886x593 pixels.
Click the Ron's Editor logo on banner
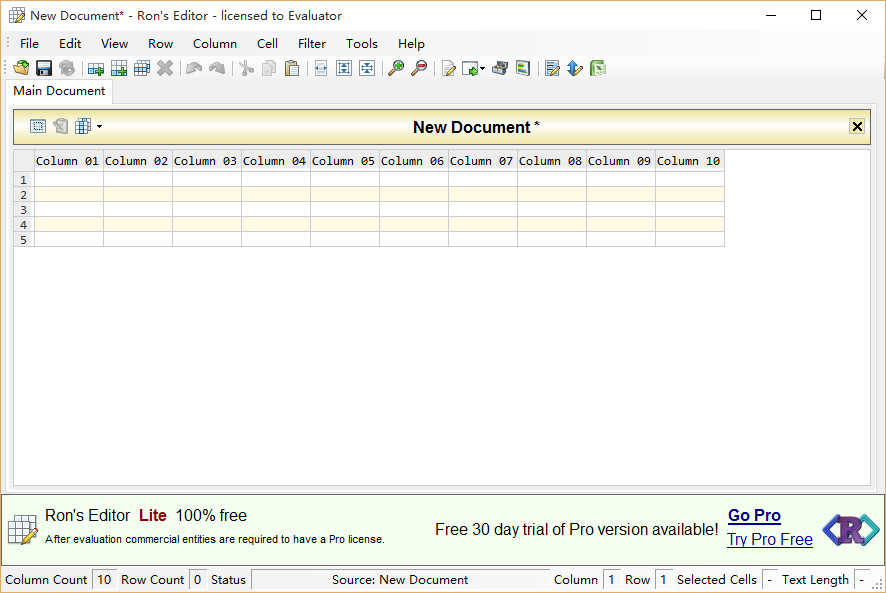pos(850,530)
